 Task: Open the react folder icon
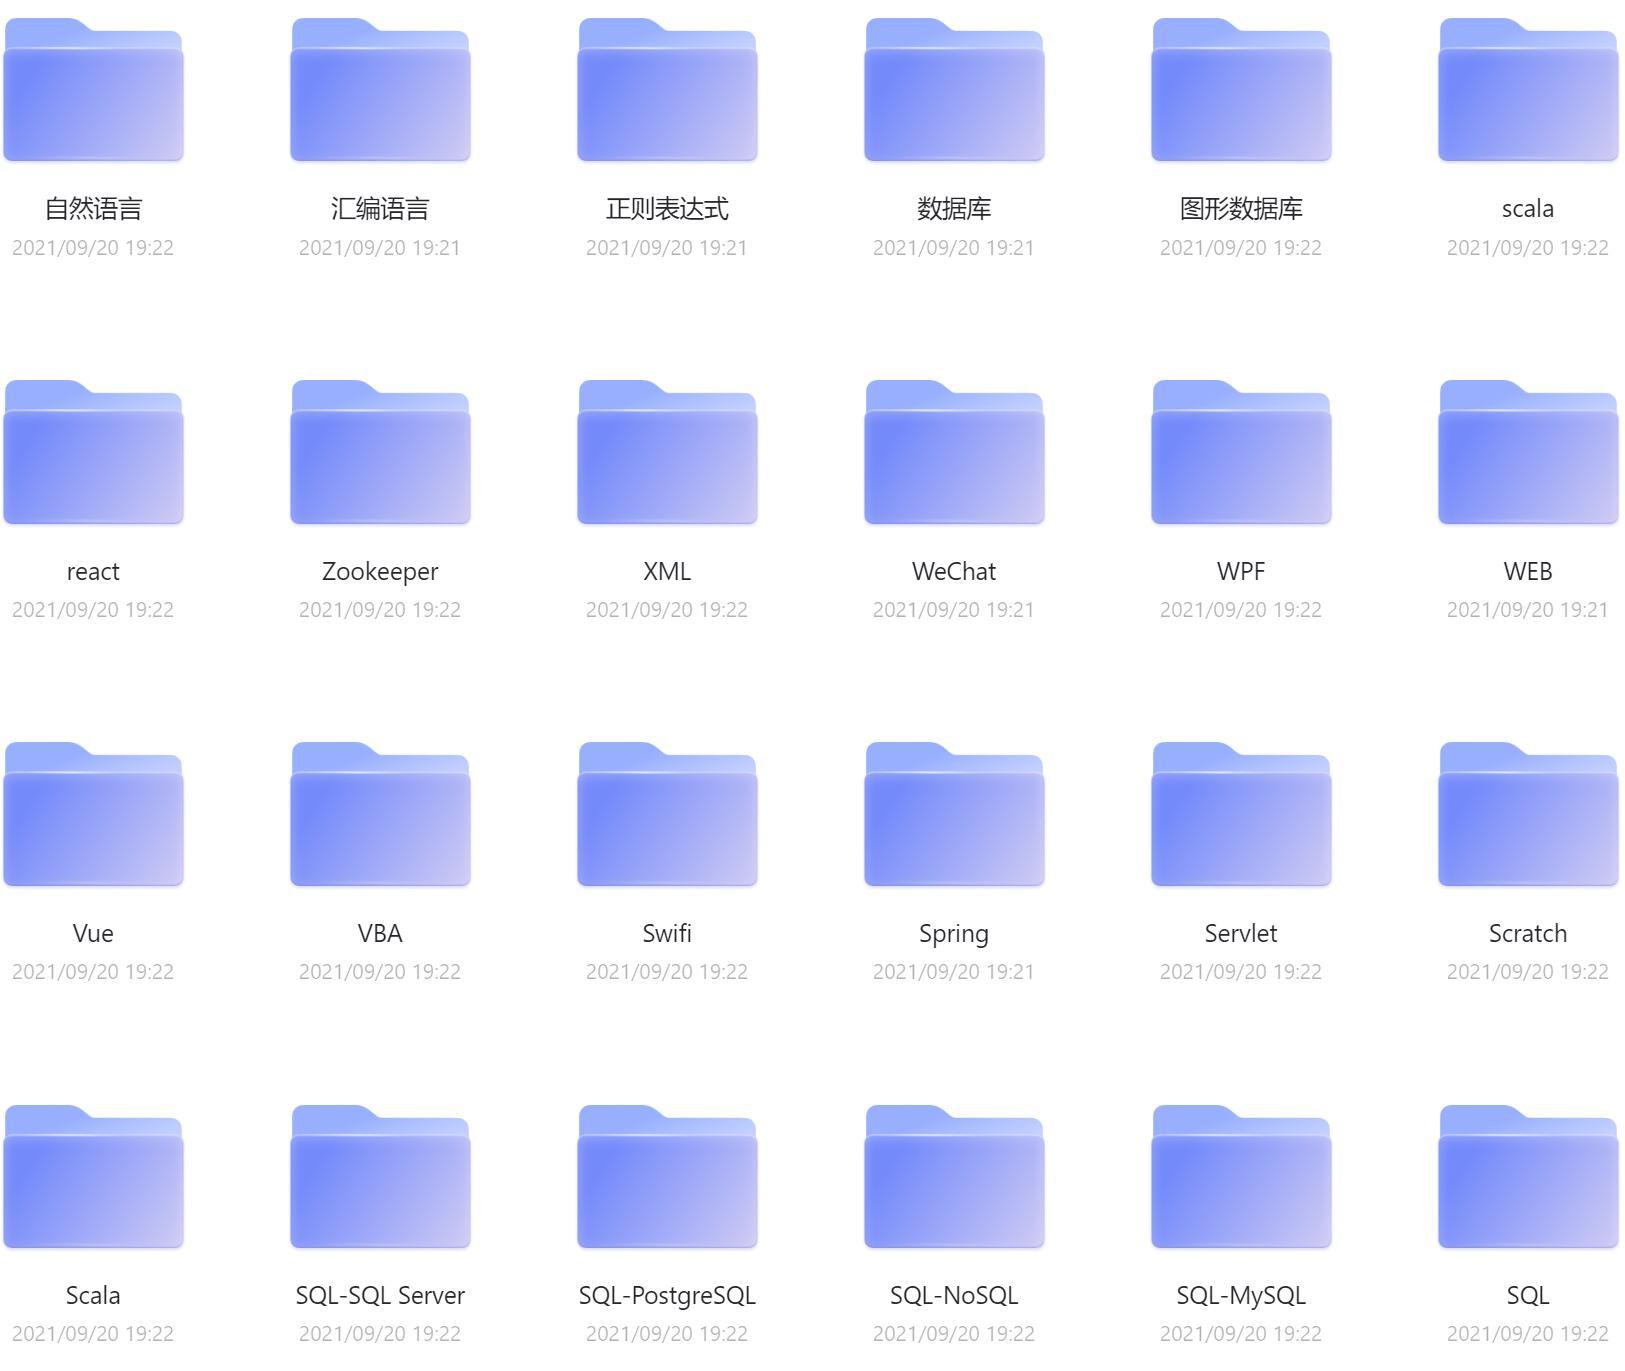[93, 452]
